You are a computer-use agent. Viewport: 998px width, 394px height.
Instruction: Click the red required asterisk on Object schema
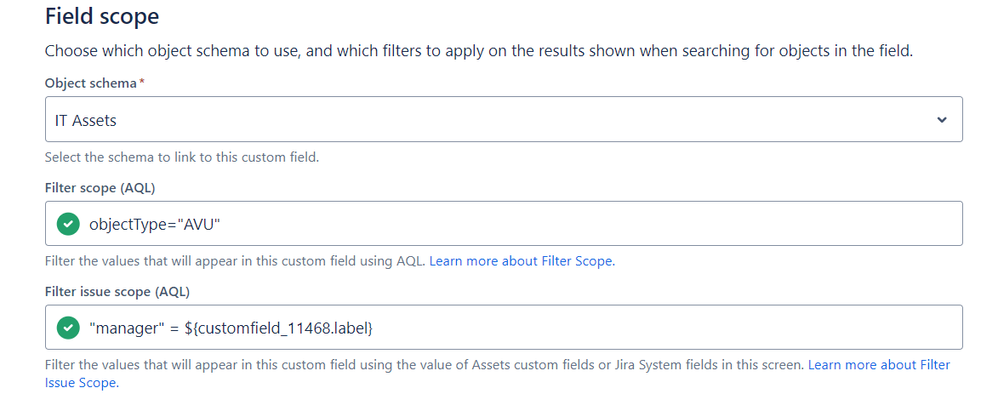pos(140,83)
